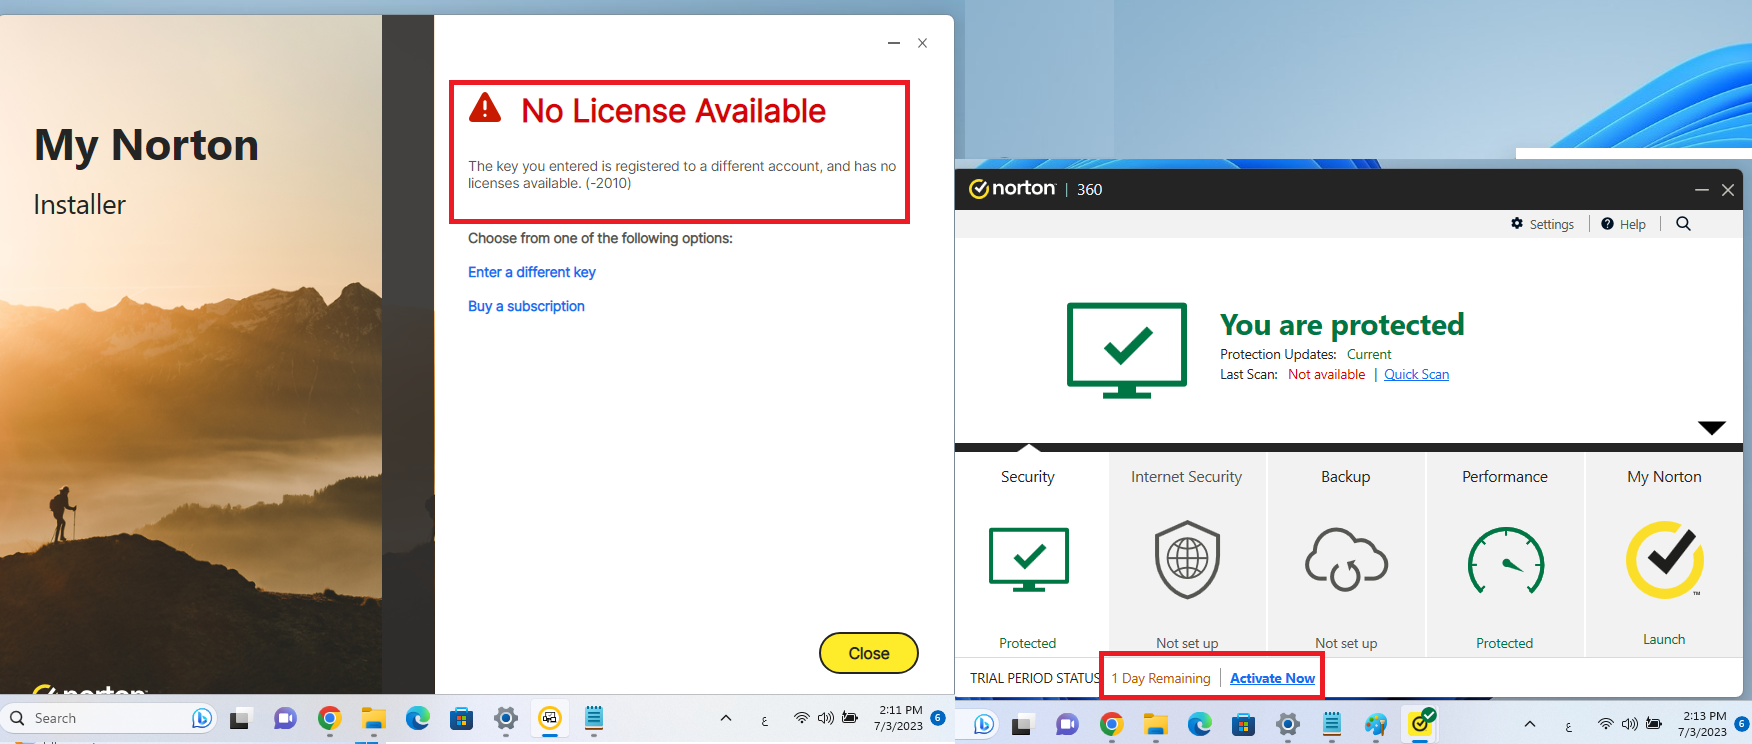
Task: Show hidden tray icons beside 2:11 PM clock
Action: pos(726,718)
